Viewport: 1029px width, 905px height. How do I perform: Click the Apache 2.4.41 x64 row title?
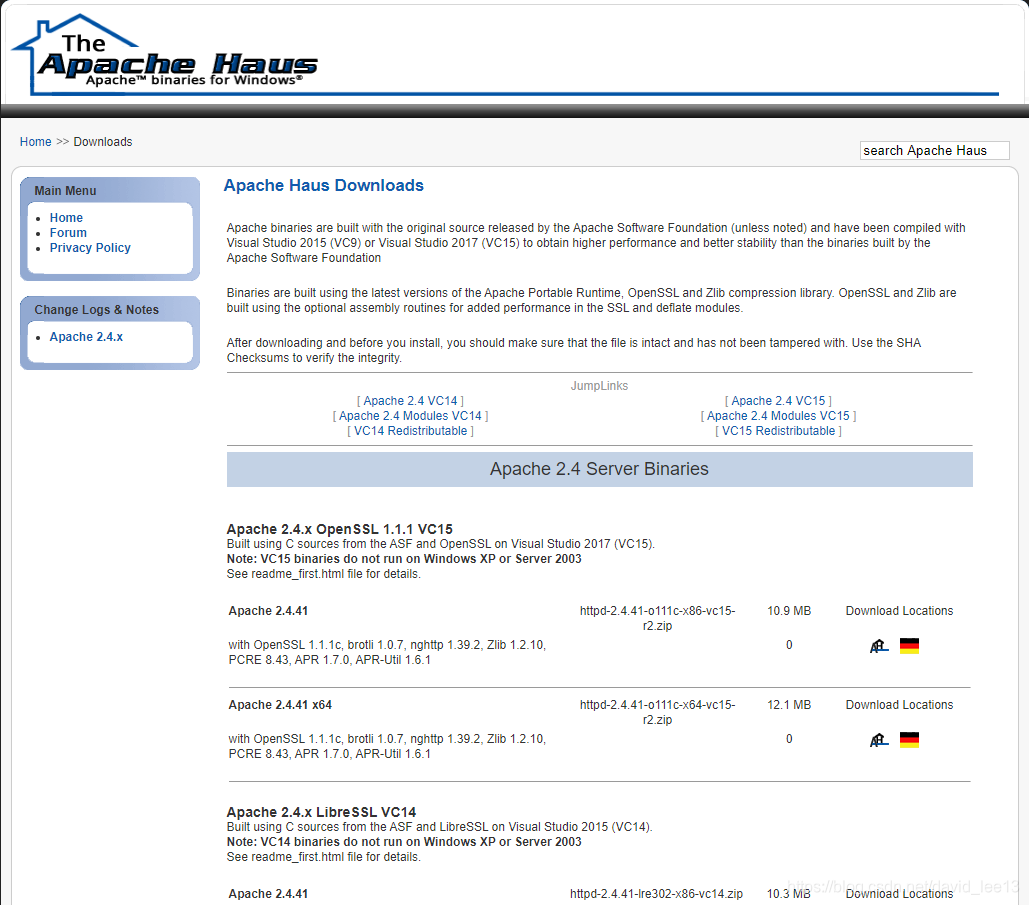[x=280, y=704]
